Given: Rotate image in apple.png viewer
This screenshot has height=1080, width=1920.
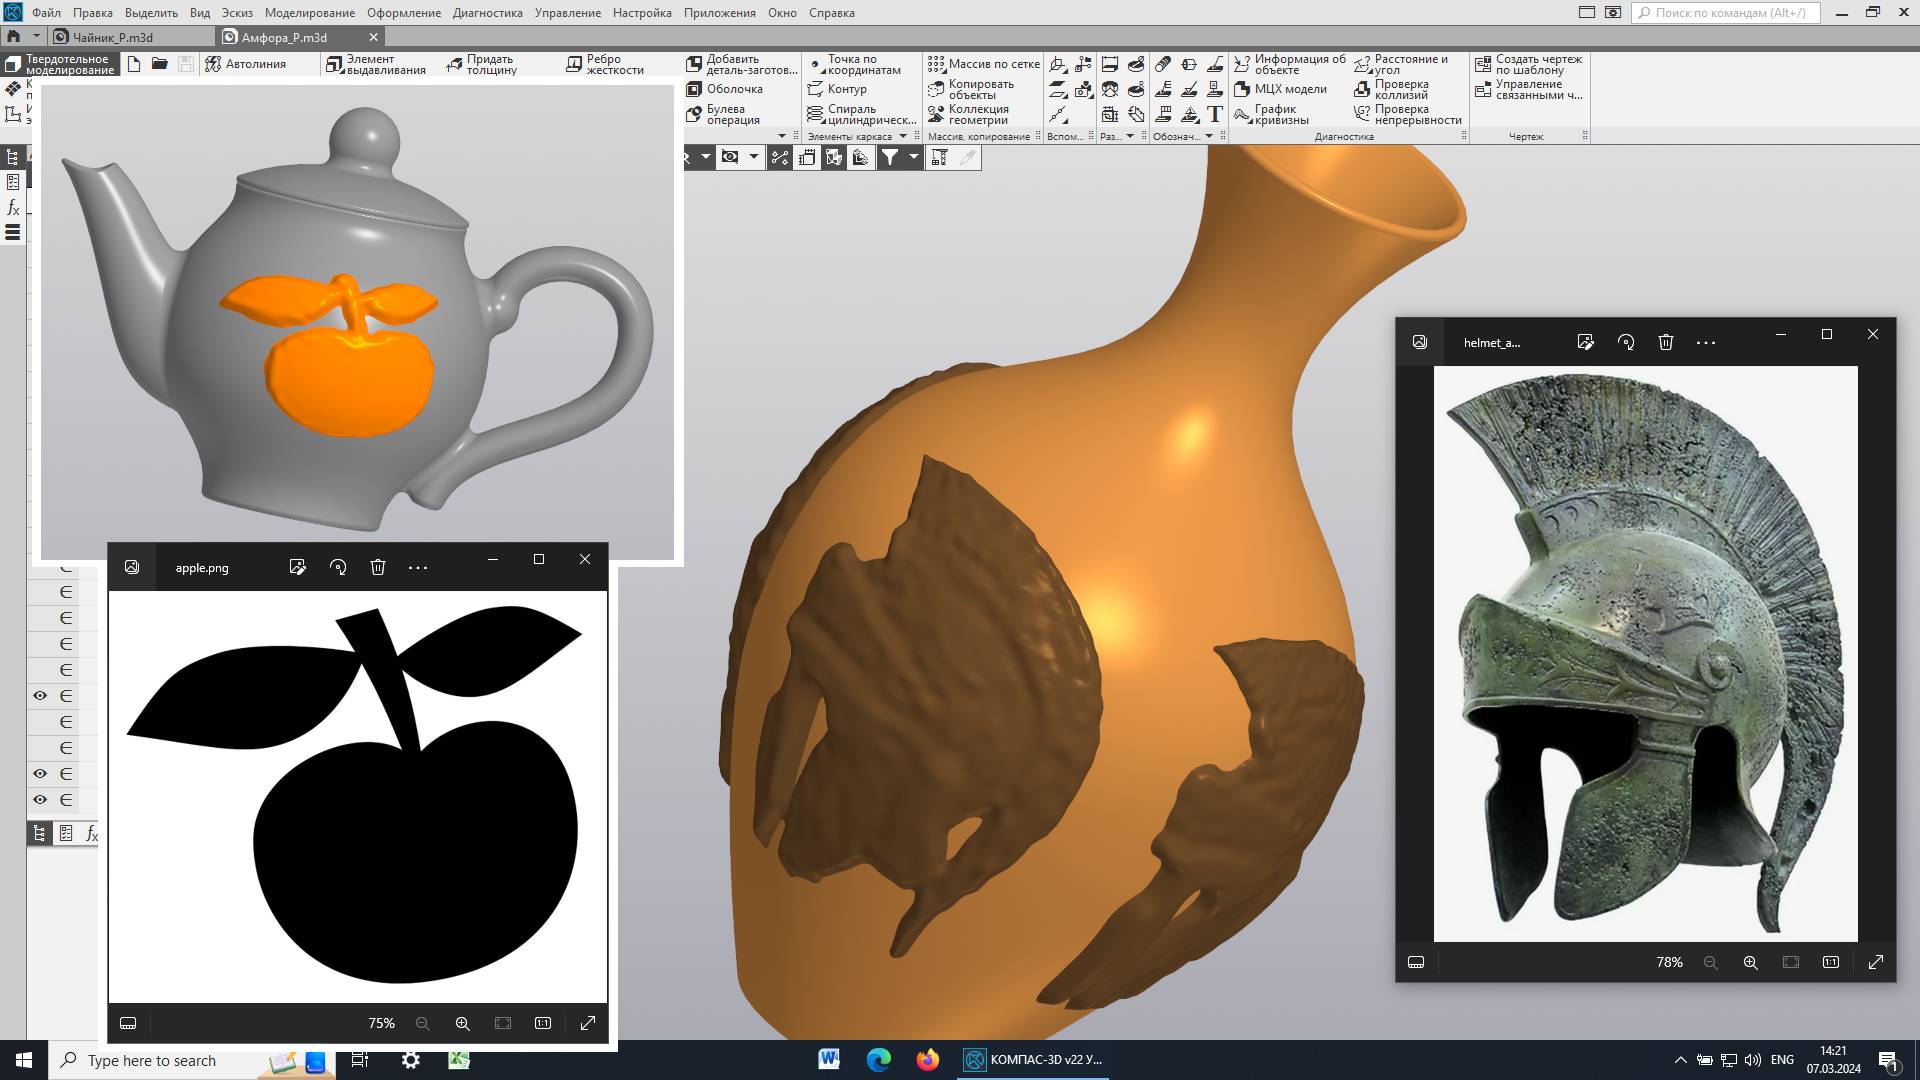Looking at the screenshot, I should 338,567.
